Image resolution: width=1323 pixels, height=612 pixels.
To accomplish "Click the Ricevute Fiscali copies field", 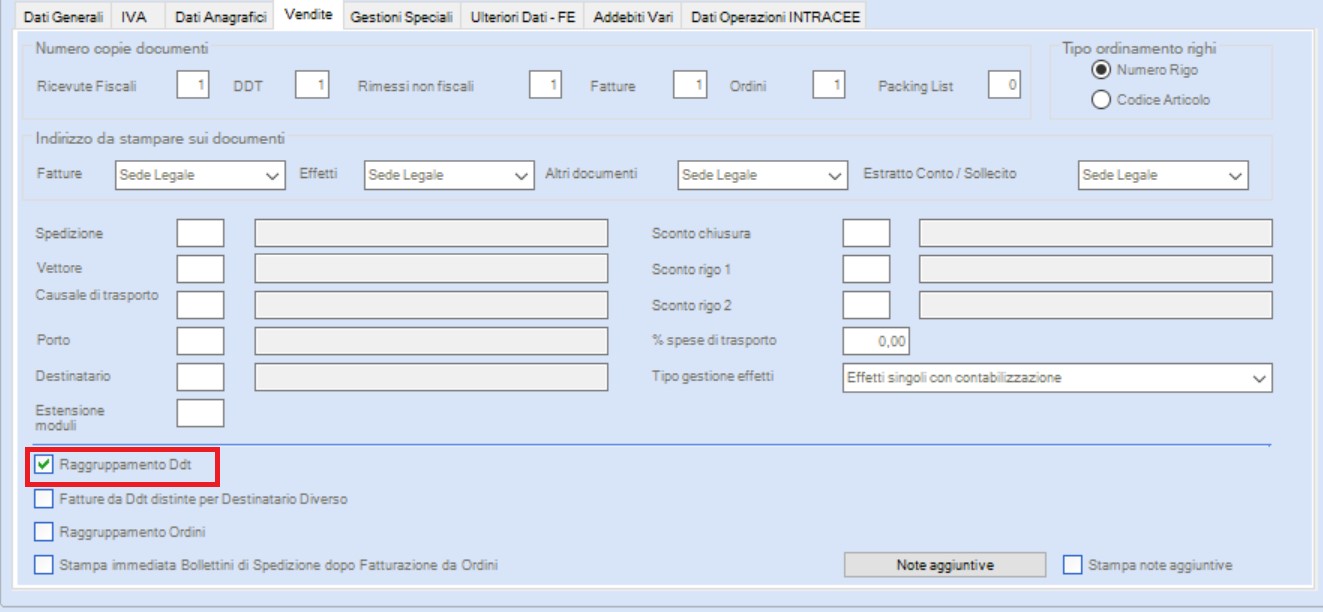I will [193, 86].
